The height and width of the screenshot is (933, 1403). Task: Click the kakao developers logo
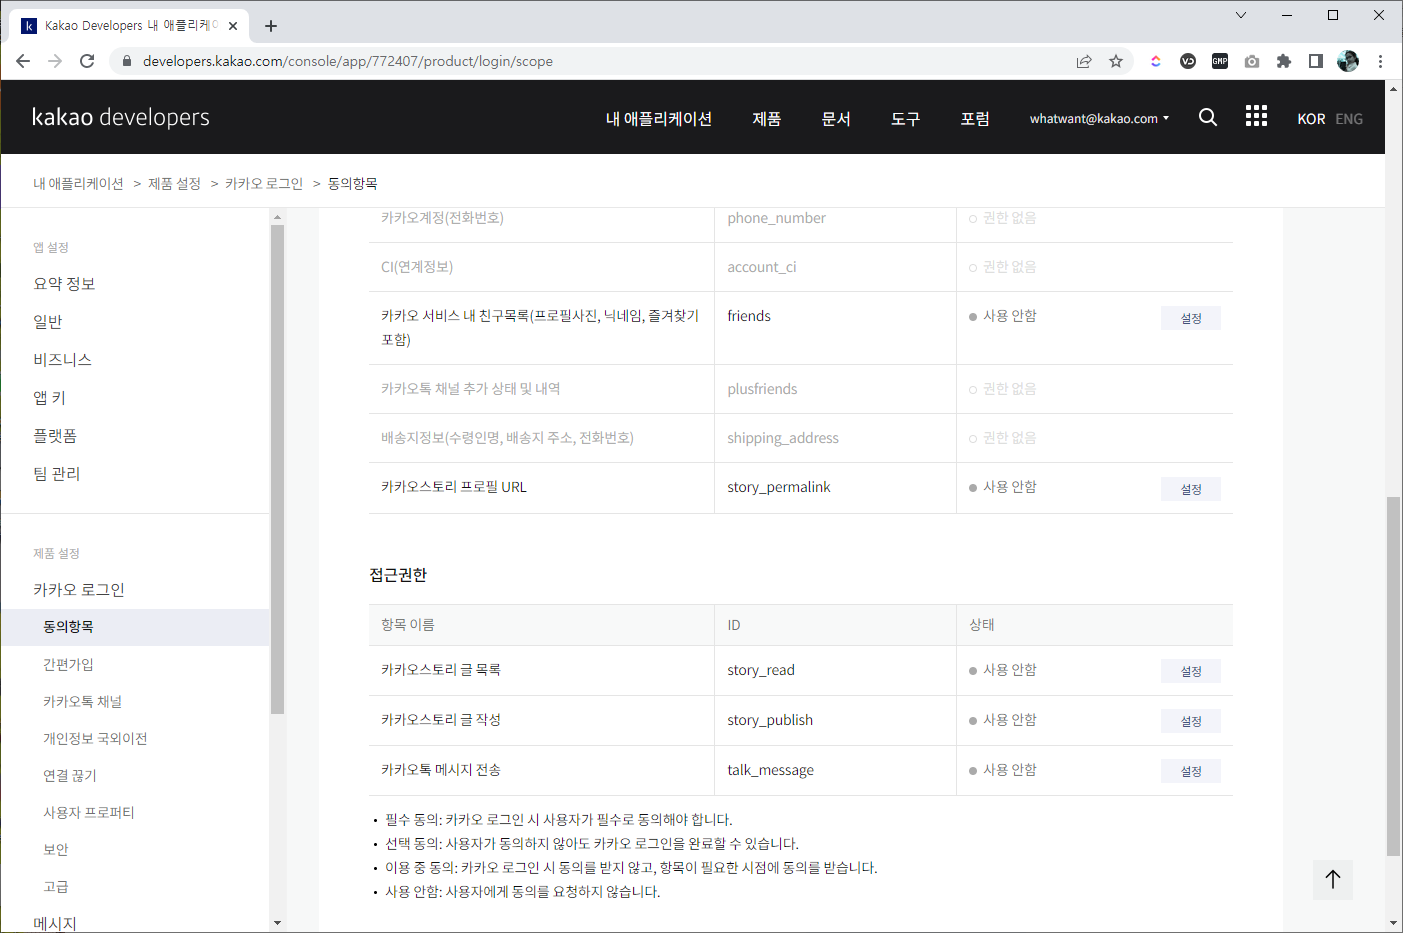pyautogui.click(x=121, y=117)
